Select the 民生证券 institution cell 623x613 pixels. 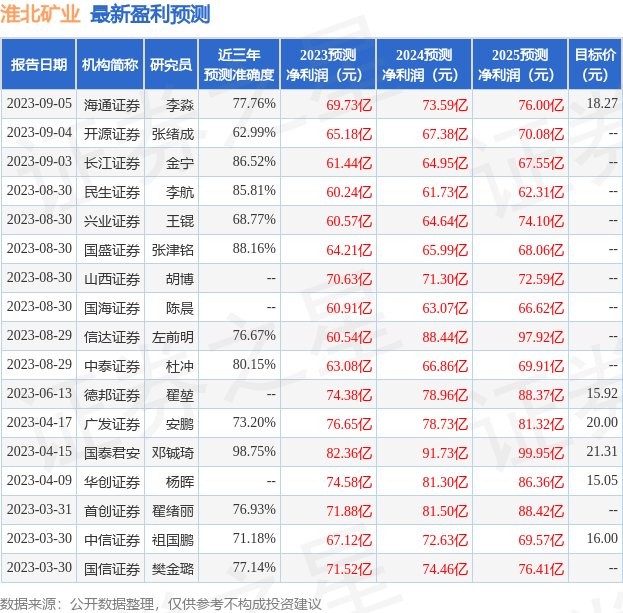(x=112, y=192)
